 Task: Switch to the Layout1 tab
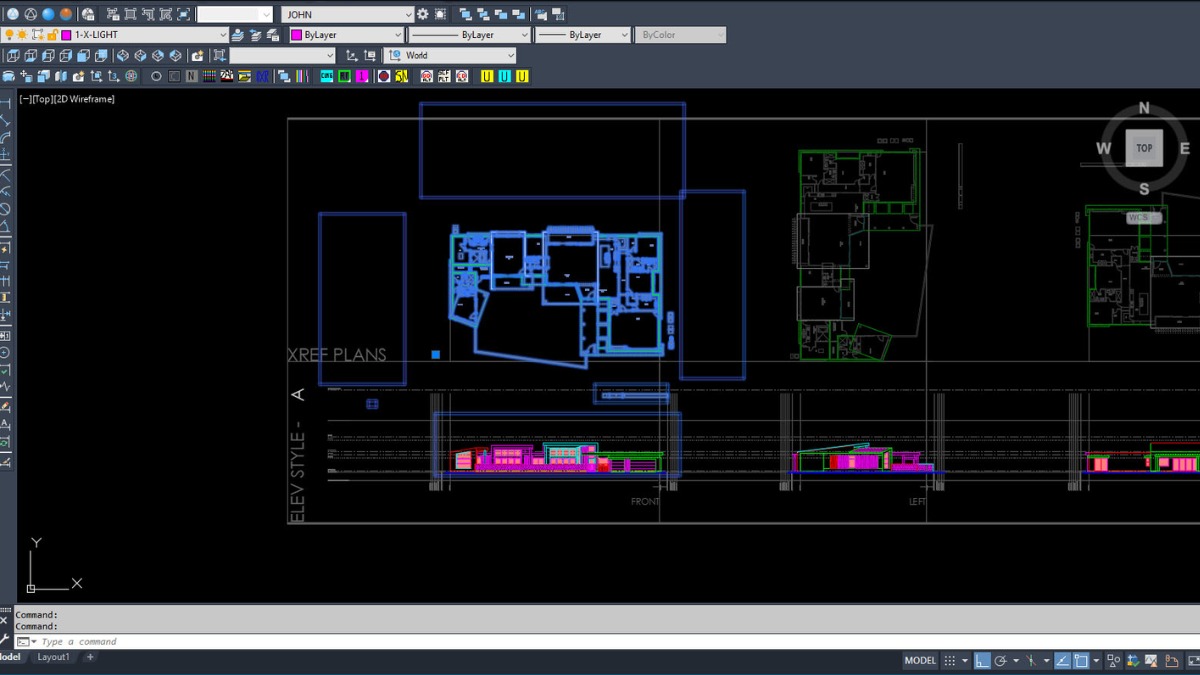(x=55, y=657)
